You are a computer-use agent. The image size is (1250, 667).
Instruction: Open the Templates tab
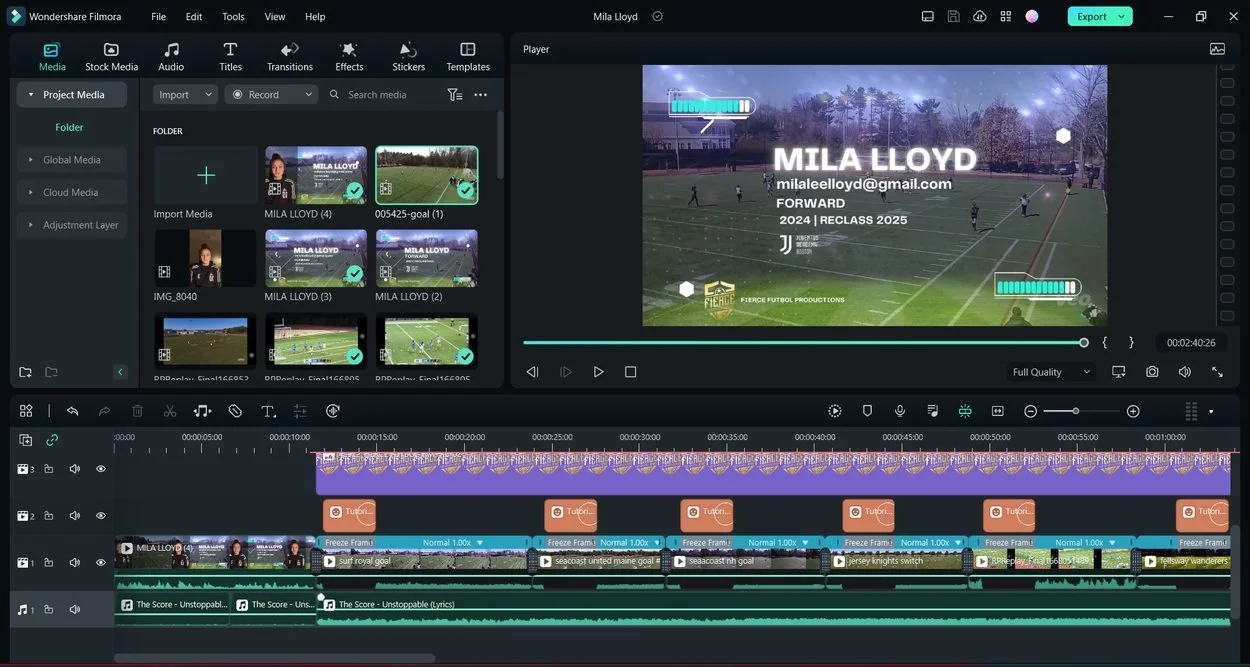[468, 56]
